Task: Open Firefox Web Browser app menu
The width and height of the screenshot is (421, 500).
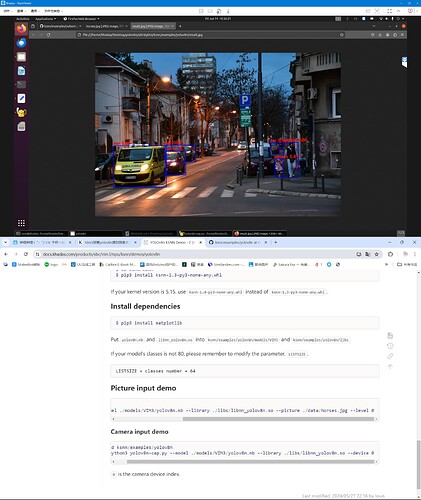Action: (x=81, y=19)
